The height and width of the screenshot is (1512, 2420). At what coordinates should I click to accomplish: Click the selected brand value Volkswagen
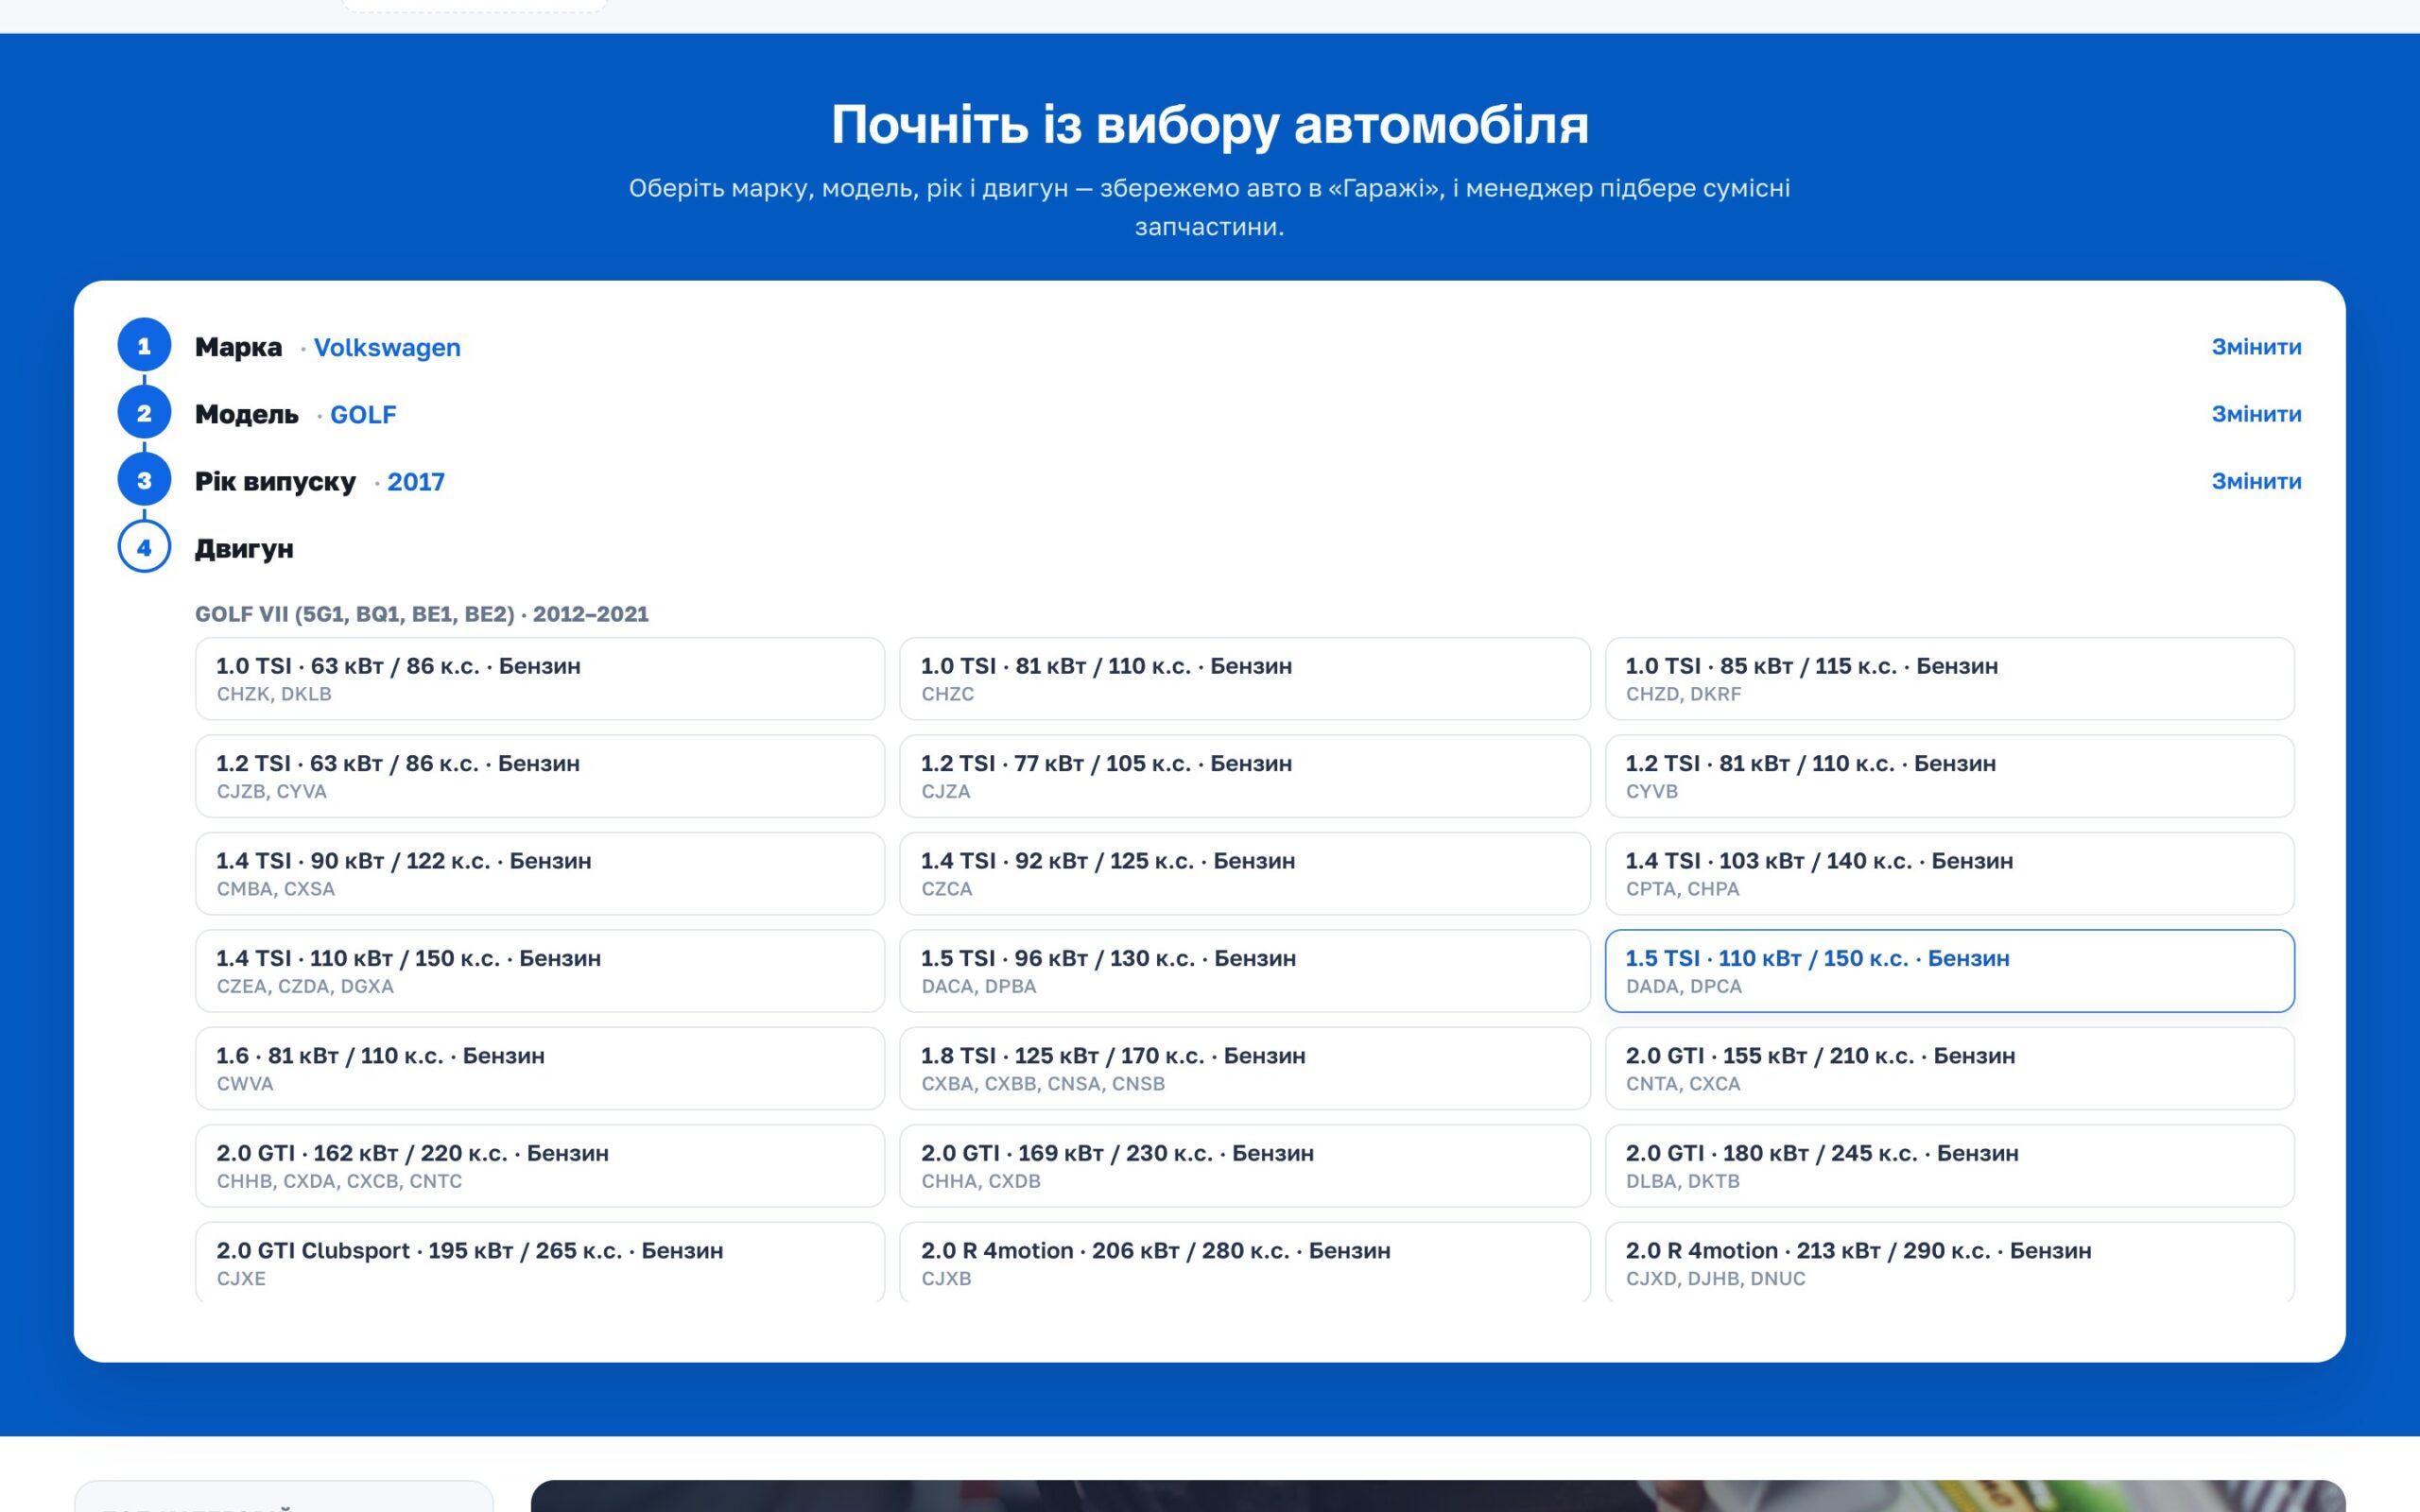tap(387, 348)
